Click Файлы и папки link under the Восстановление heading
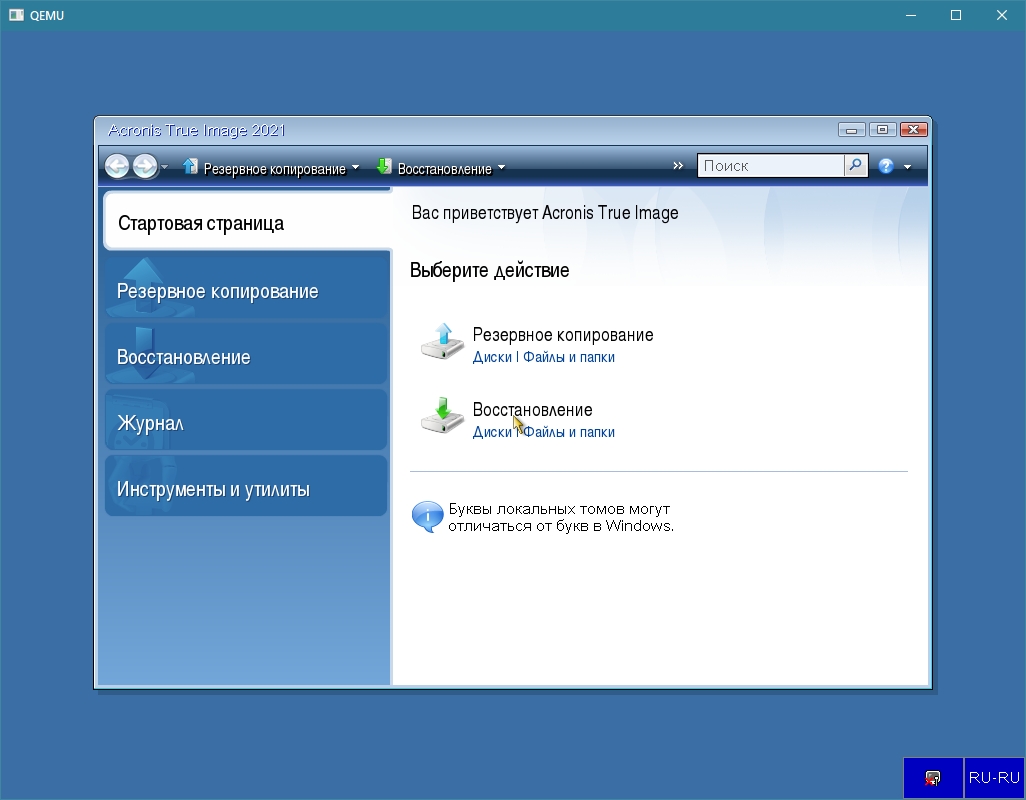1026x800 pixels. point(569,432)
